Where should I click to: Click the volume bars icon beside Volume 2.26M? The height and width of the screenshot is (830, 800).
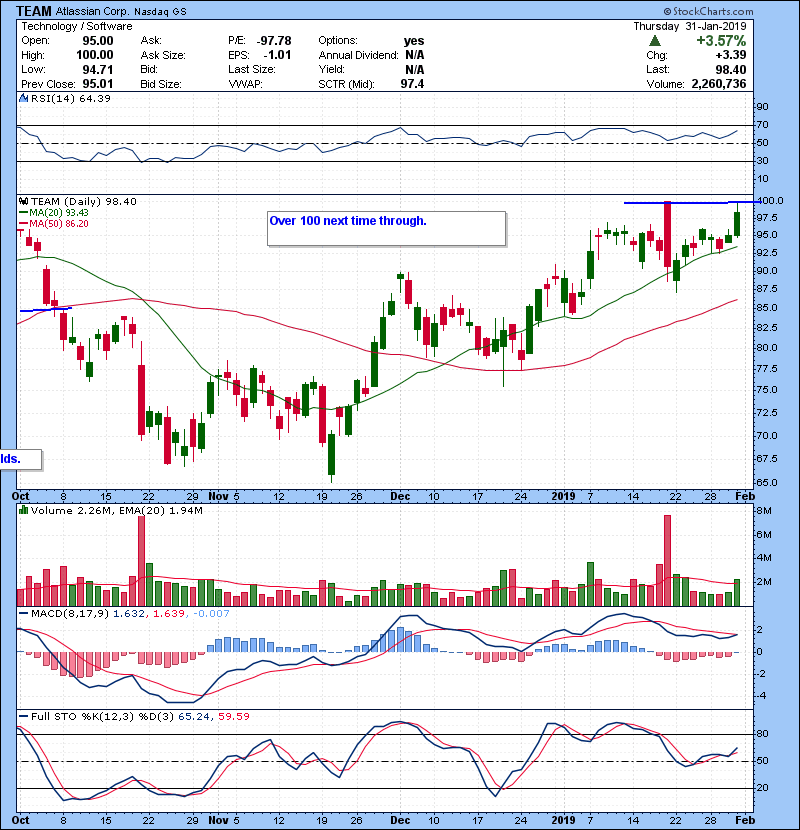[x=24, y=510]
